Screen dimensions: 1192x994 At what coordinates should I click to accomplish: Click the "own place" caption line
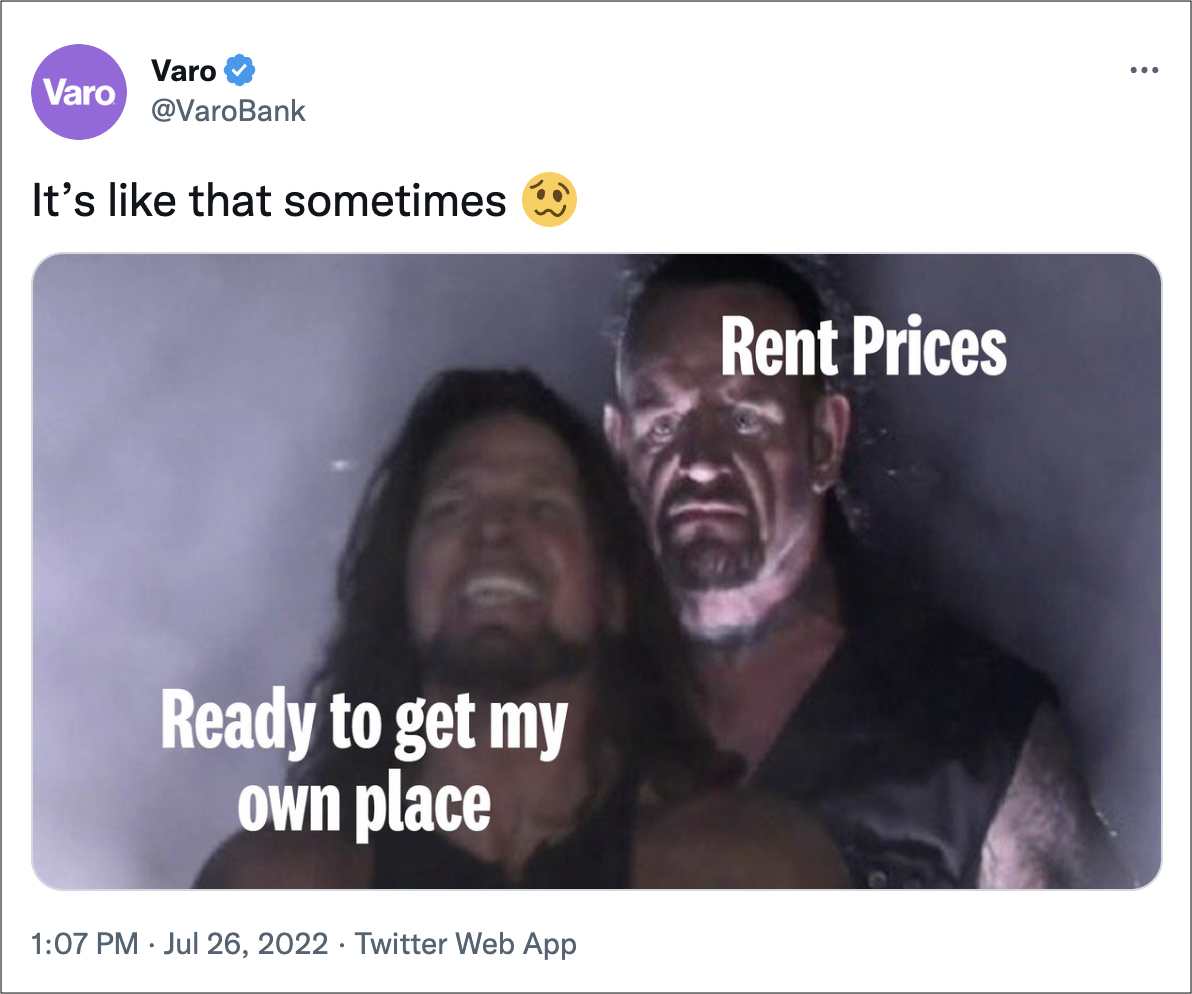[x=364, y=806]
